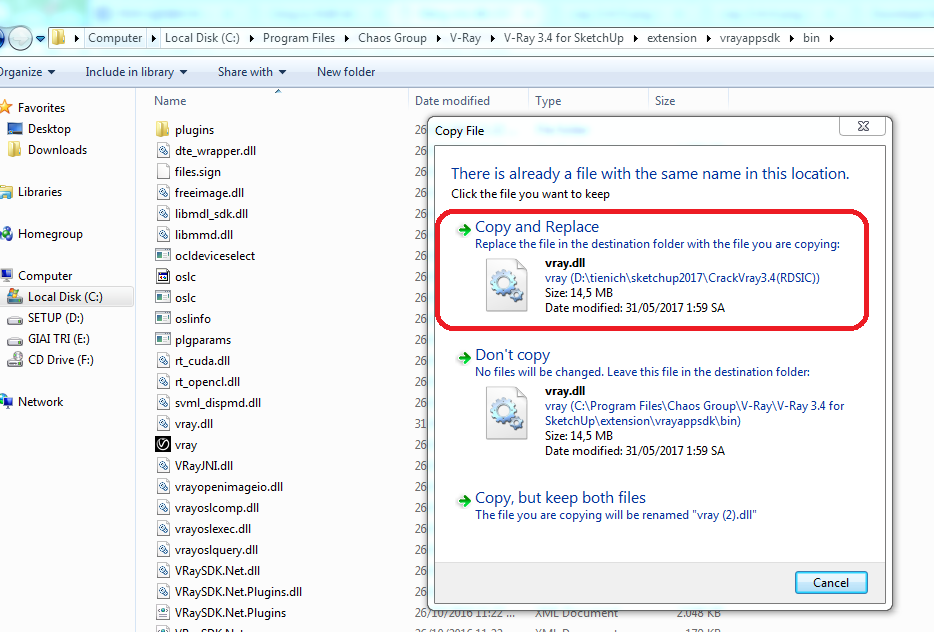The image size is (934, 632).
Task: Click the Favorites star icon
Action: pyautogui.click(x=7, y=108)
